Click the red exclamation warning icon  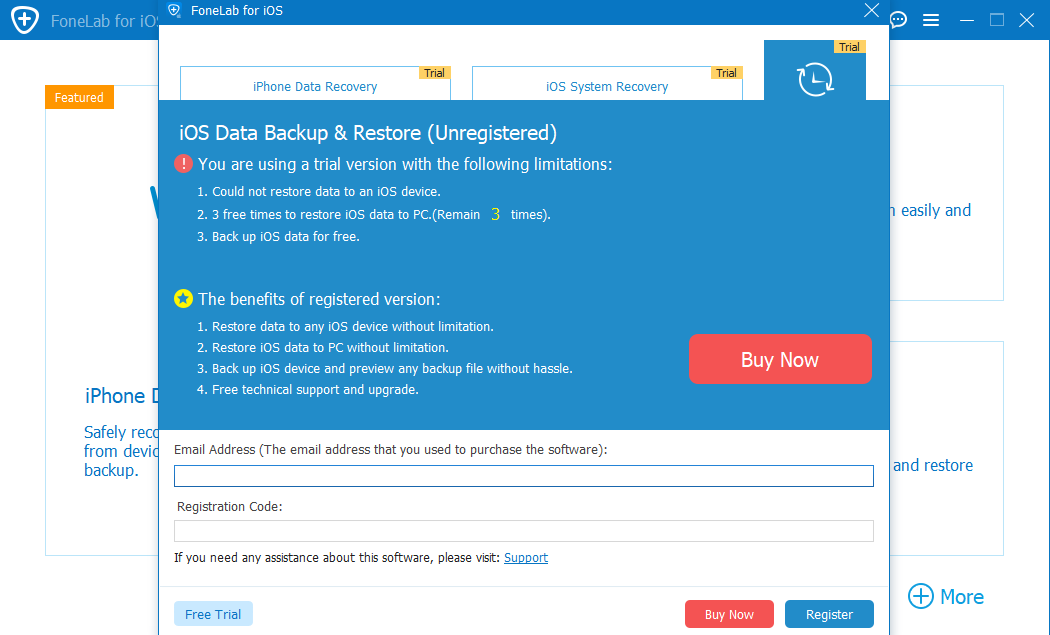[x=183, y=163]
